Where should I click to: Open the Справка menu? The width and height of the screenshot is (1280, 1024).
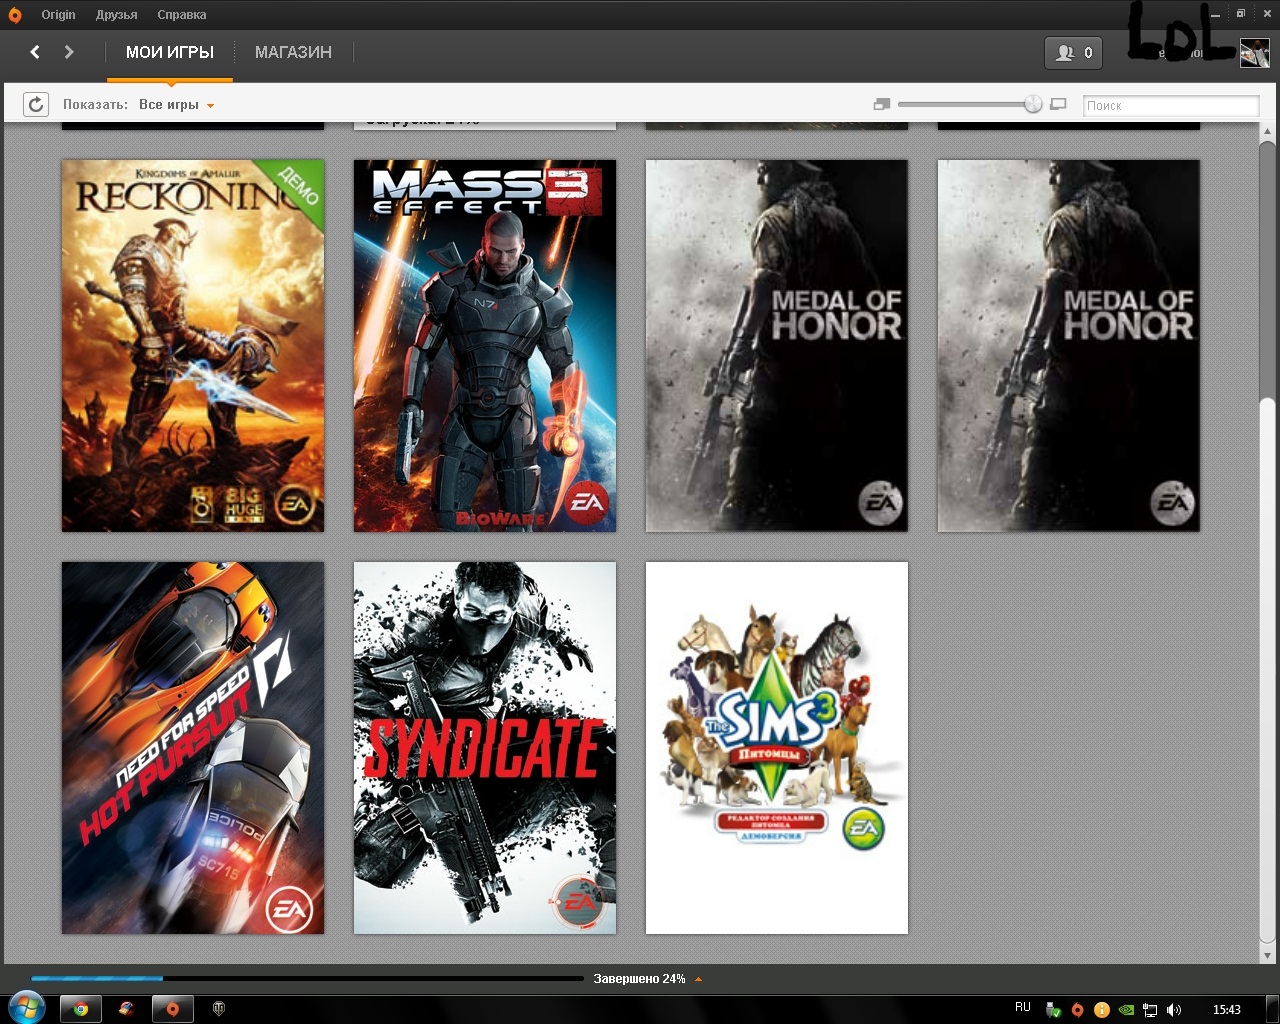coord(182,15)
